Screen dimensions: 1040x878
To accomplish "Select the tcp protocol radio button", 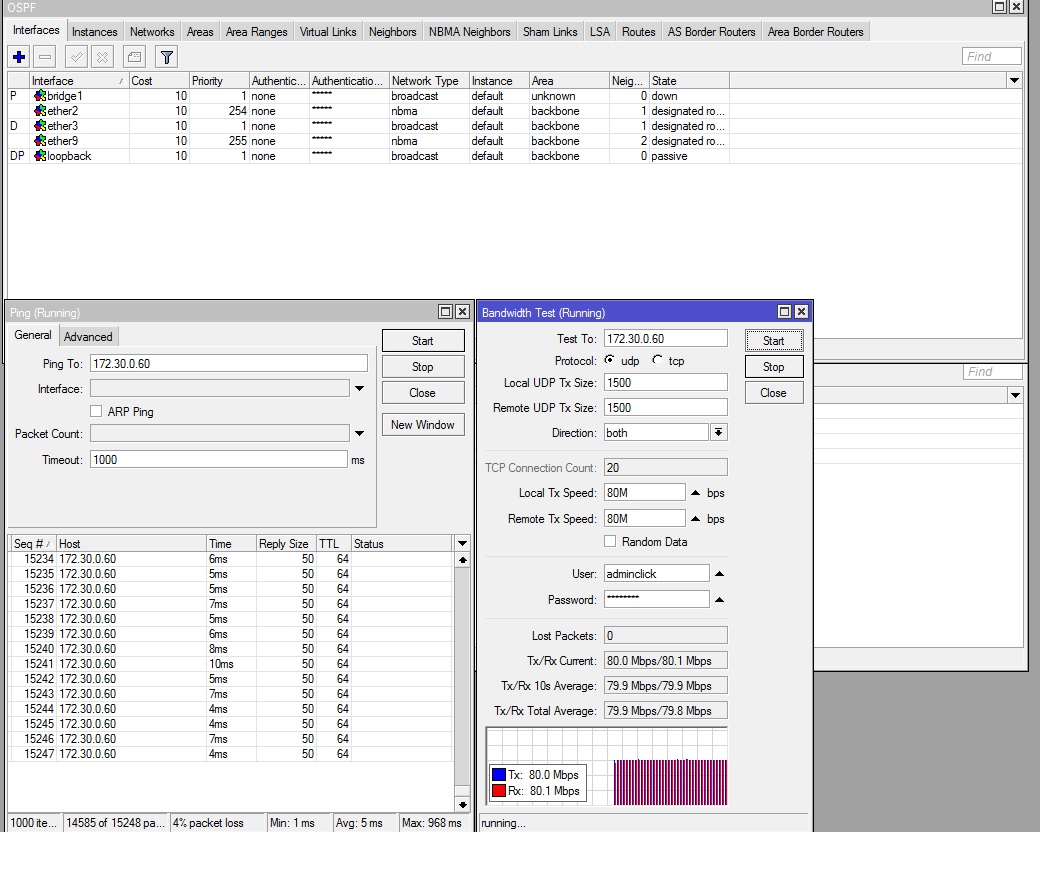I will (x=657, y=361).
